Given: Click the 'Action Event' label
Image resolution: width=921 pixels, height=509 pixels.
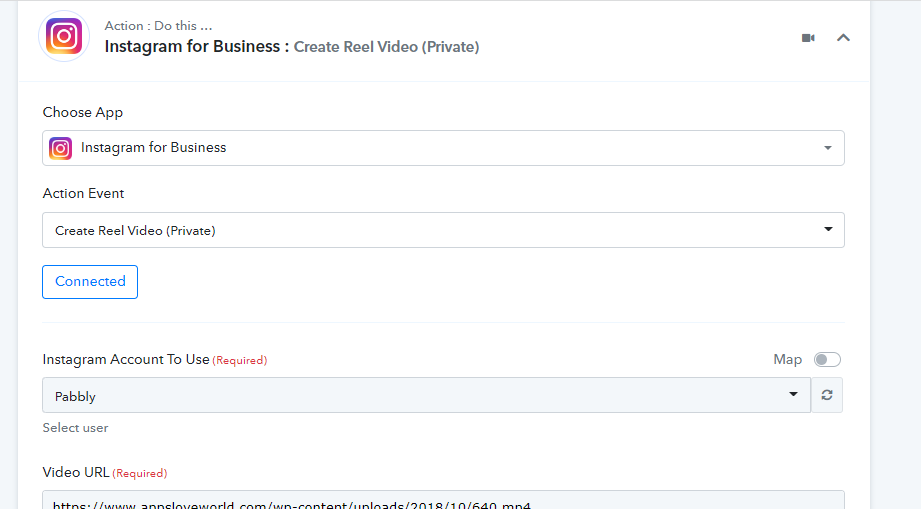Looking at the screenshot, I should click(83, 193).
